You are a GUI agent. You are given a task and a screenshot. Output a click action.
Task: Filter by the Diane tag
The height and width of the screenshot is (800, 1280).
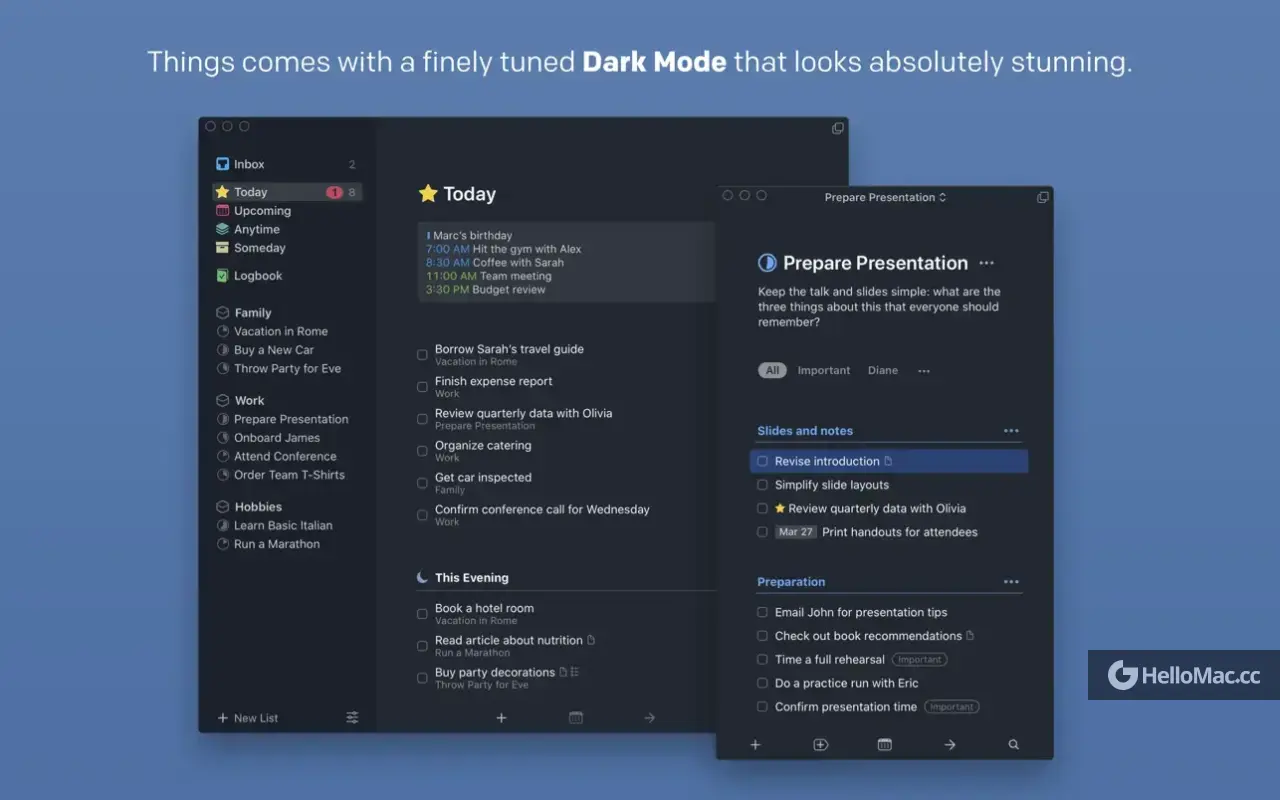(x=883, y=371)
